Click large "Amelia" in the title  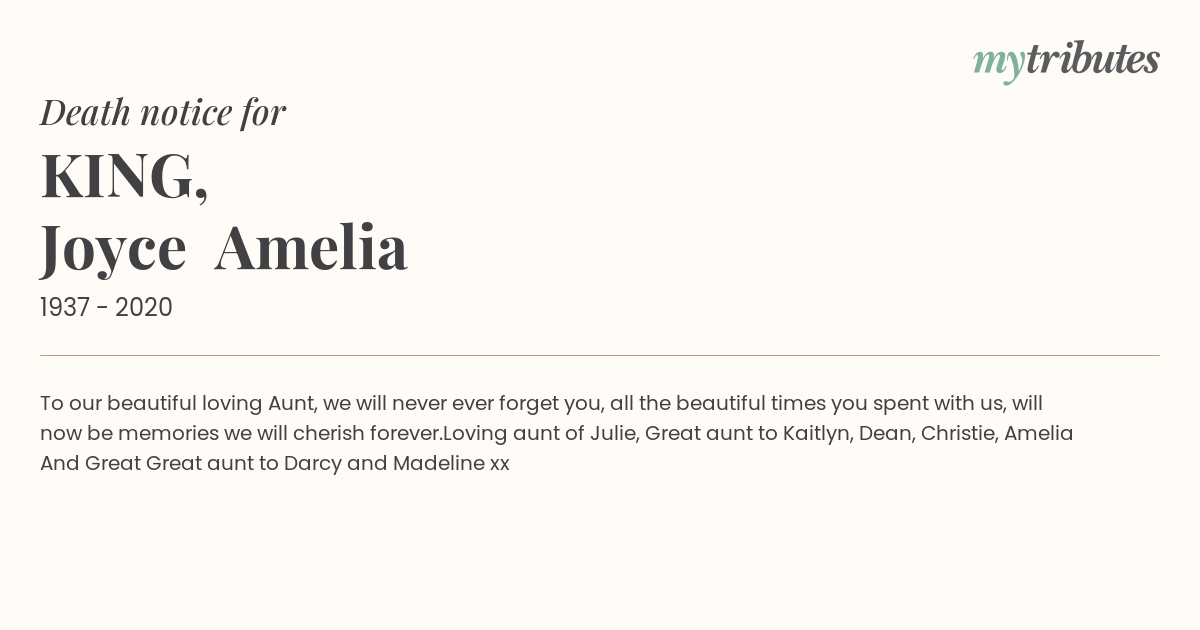tap(311, 247)
